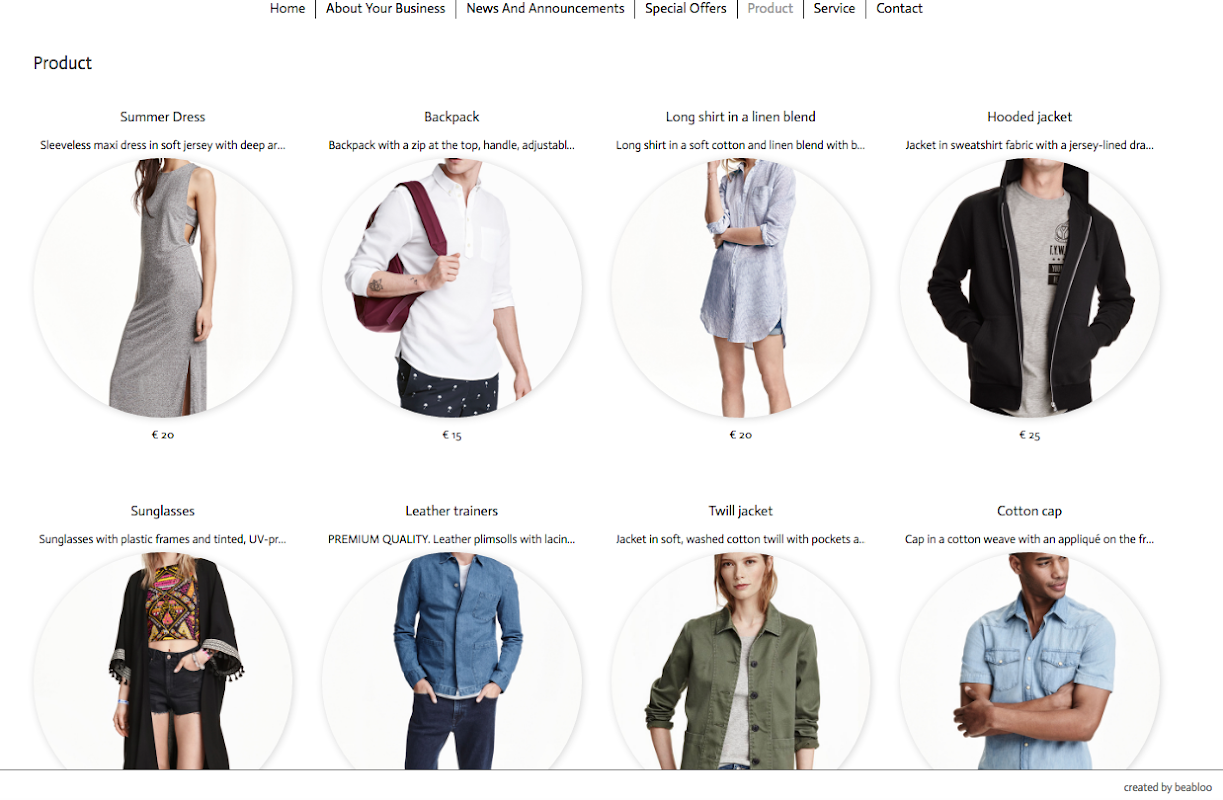Select the Cotton cap product image
Image resolution: width=1223 pixels, height=800 pixels.
1030,661
